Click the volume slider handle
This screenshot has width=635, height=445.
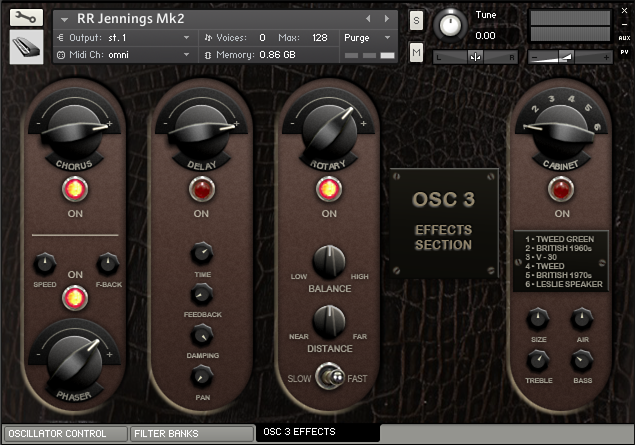[565, 57]
